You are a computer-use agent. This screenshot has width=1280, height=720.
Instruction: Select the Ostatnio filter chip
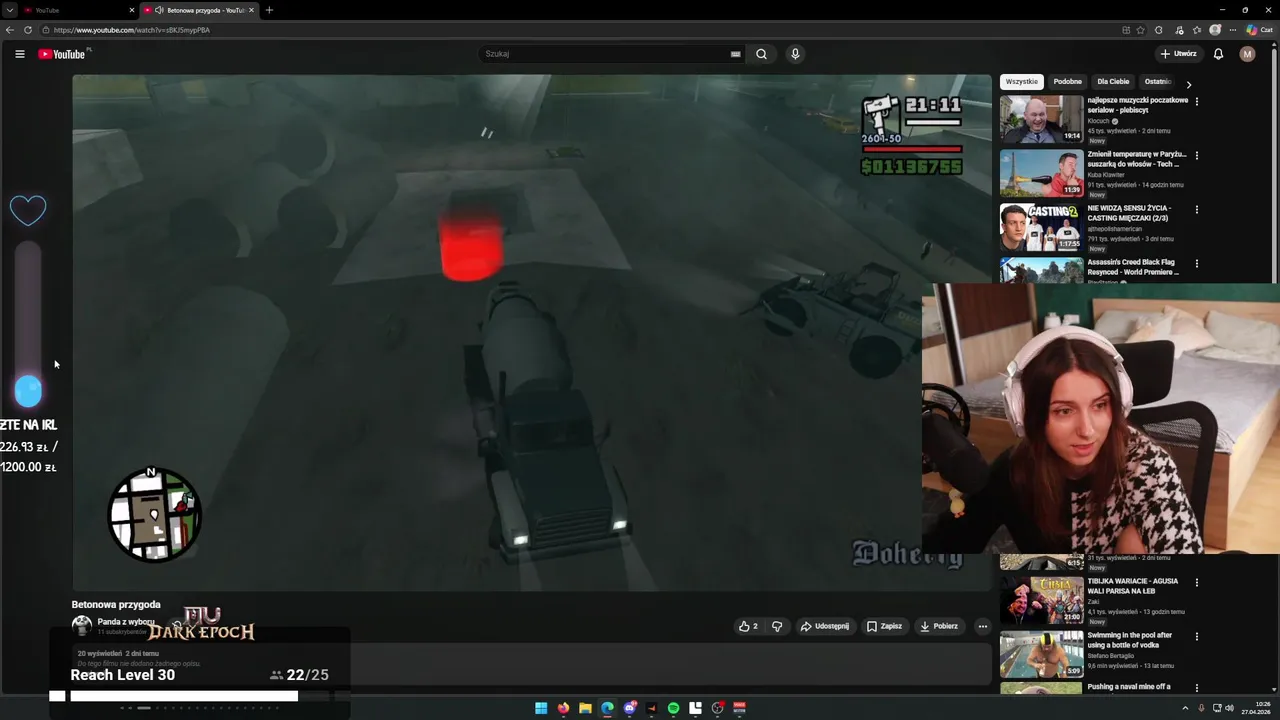coord(1157,82)
